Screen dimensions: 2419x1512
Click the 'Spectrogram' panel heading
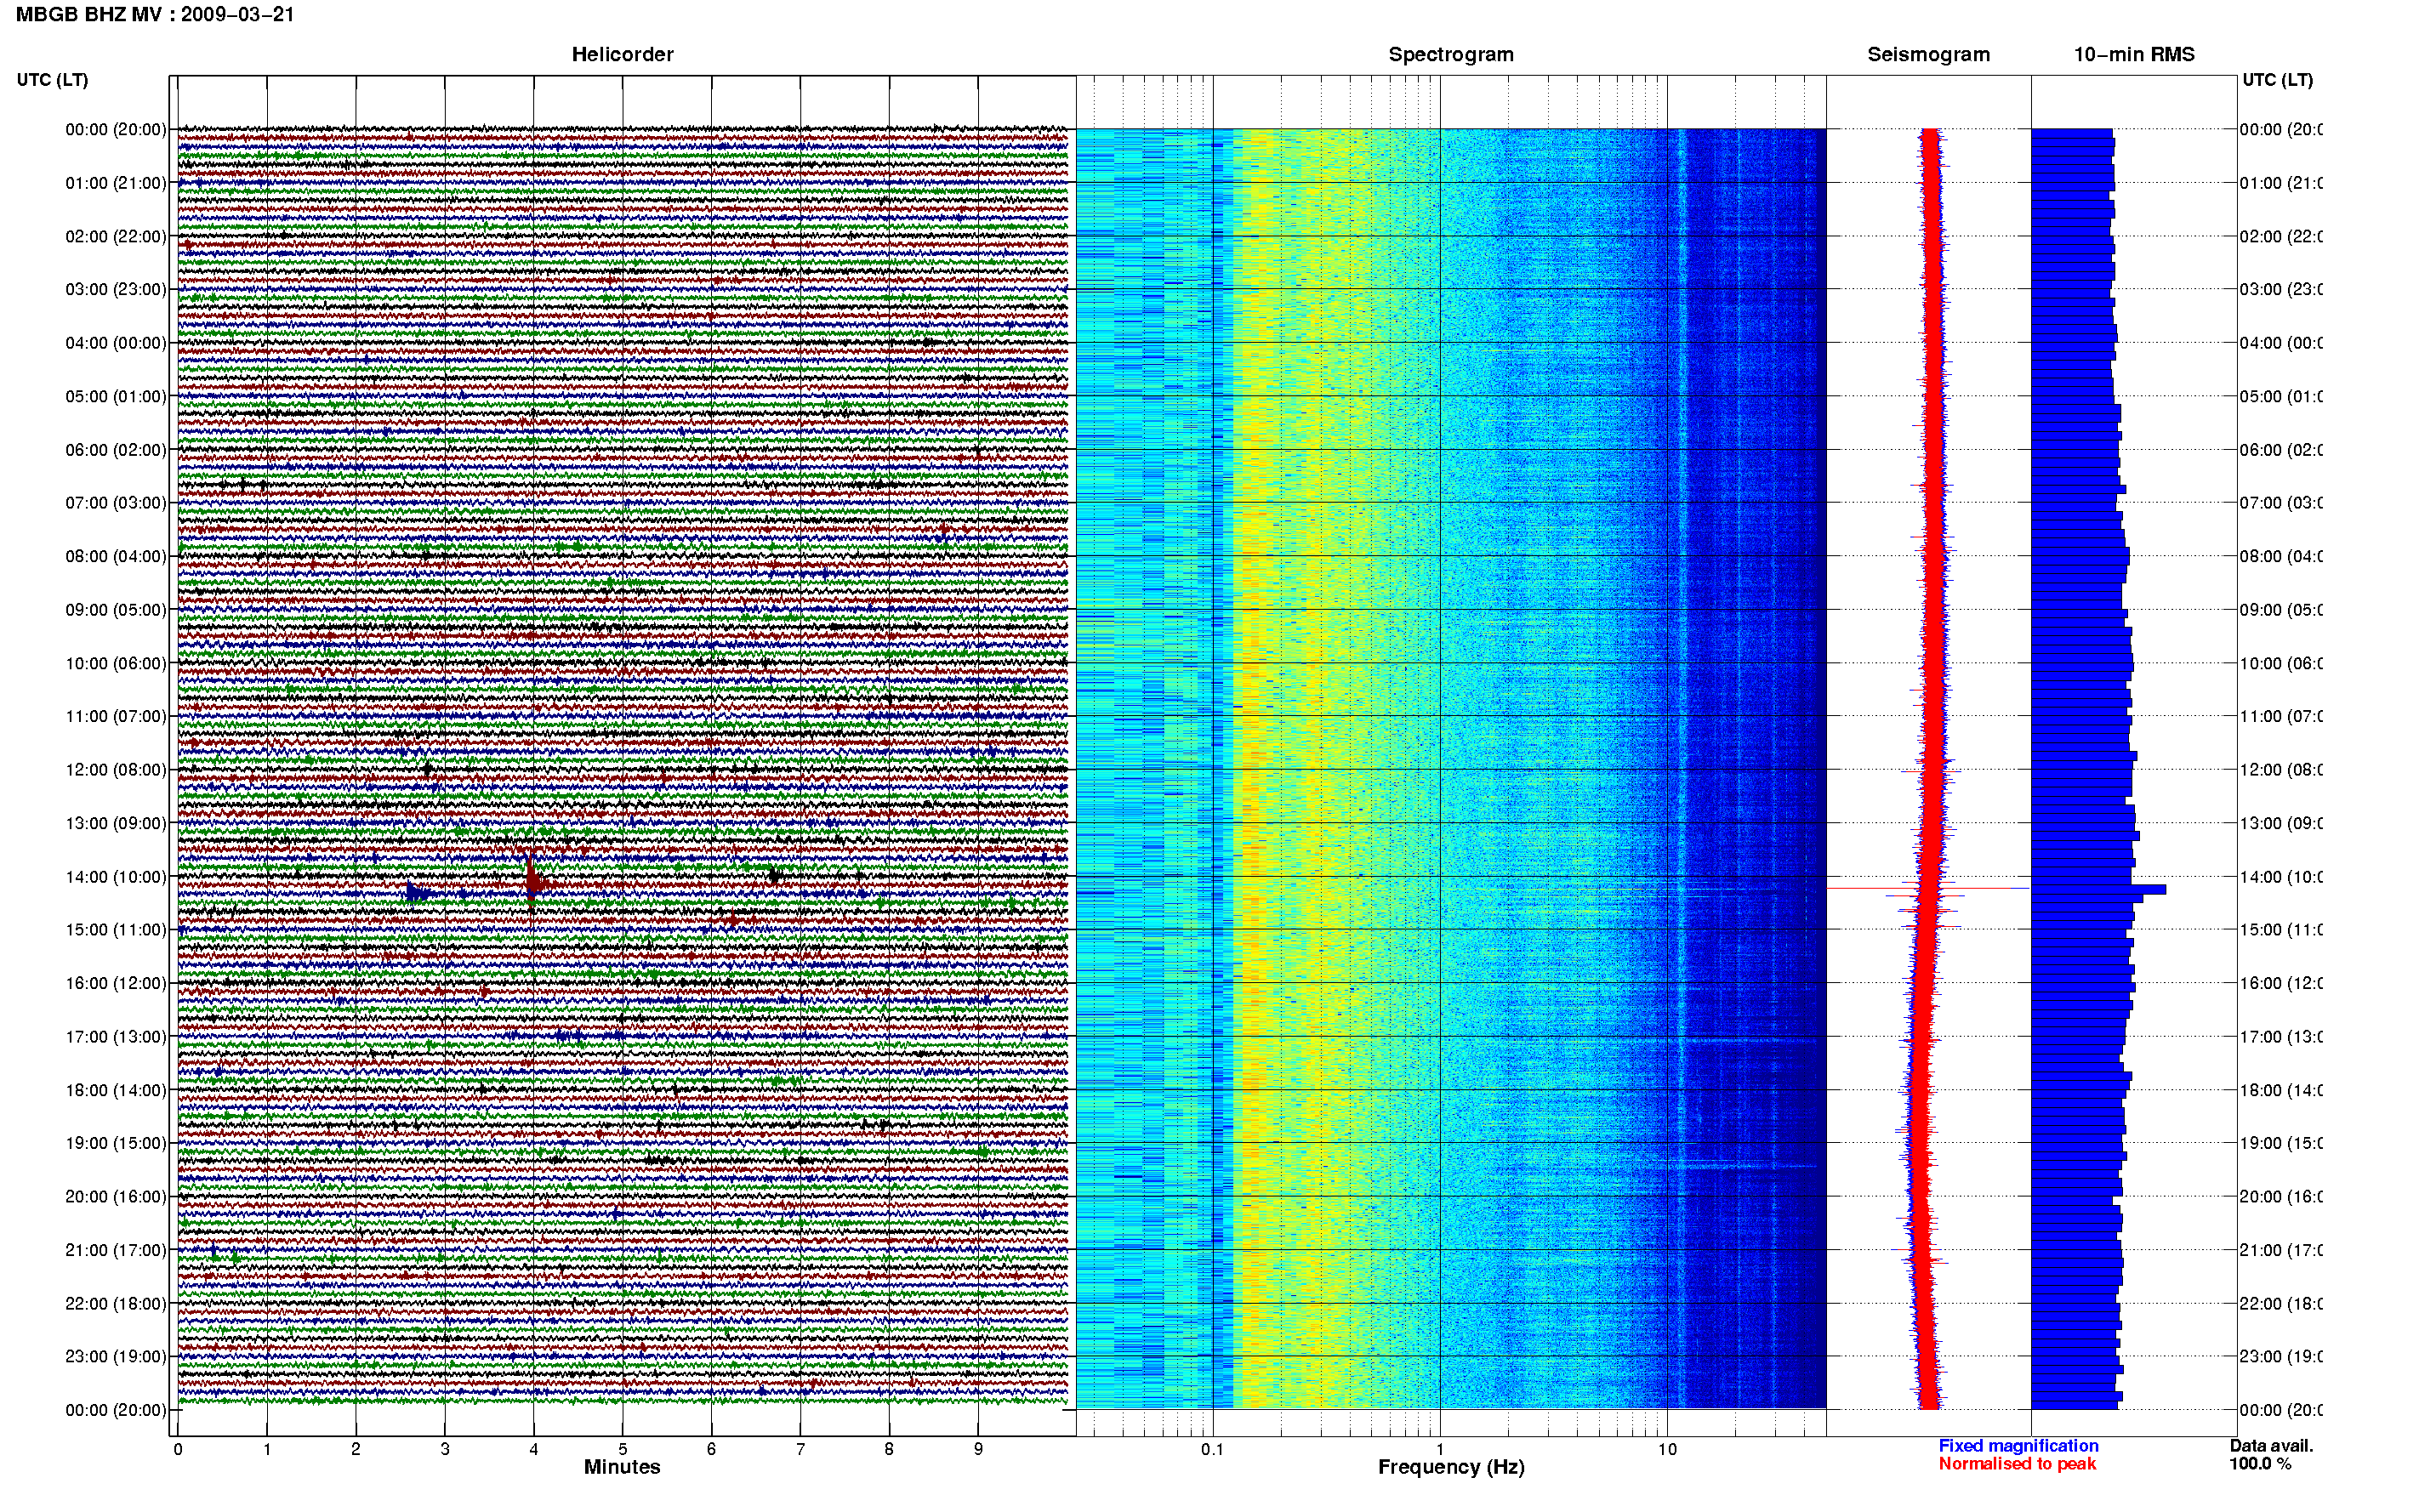tap(1451, 54)
